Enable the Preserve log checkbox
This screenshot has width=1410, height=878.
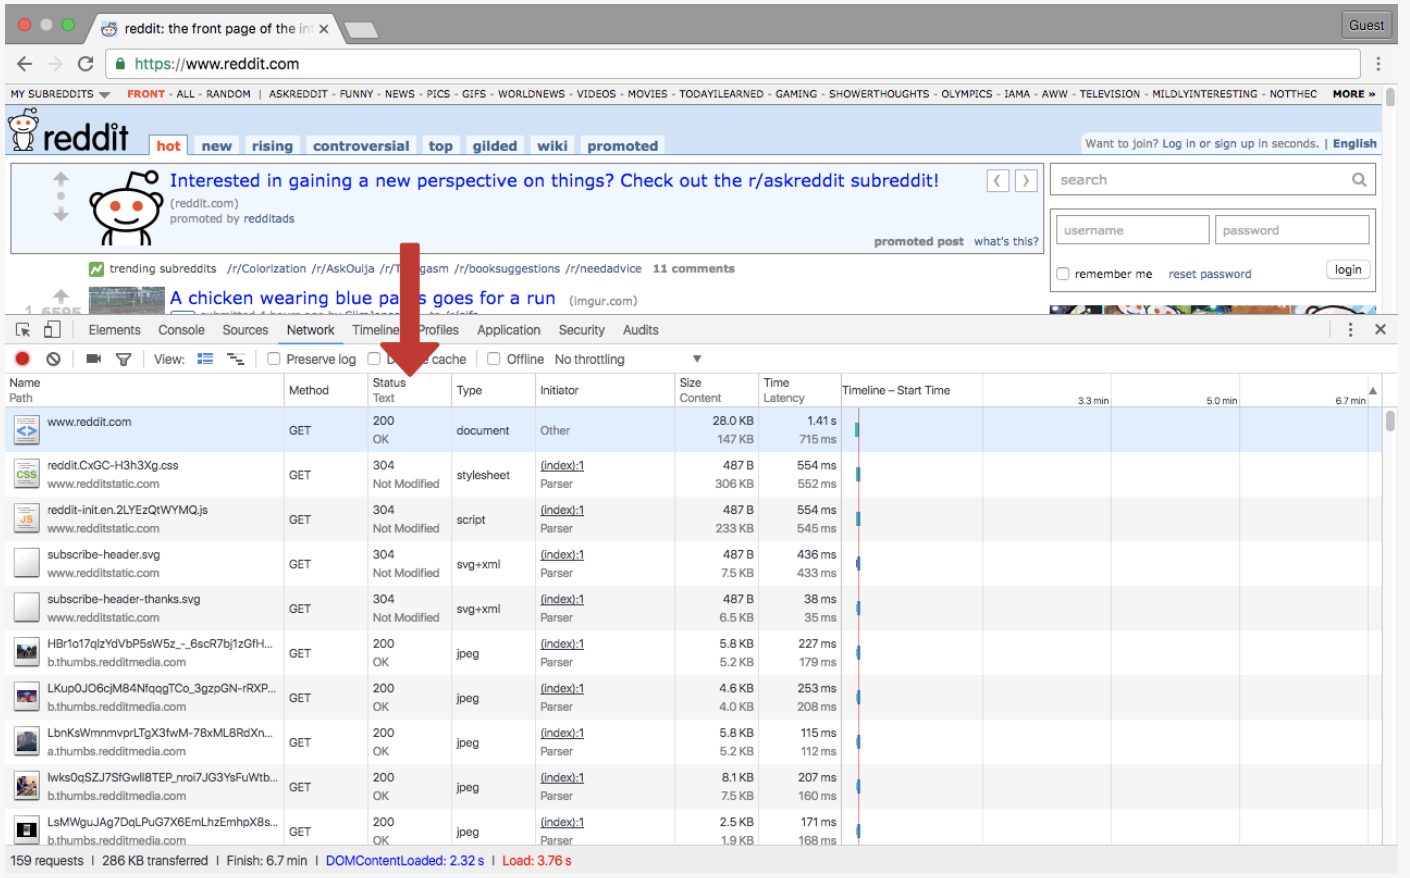[273, 359]
